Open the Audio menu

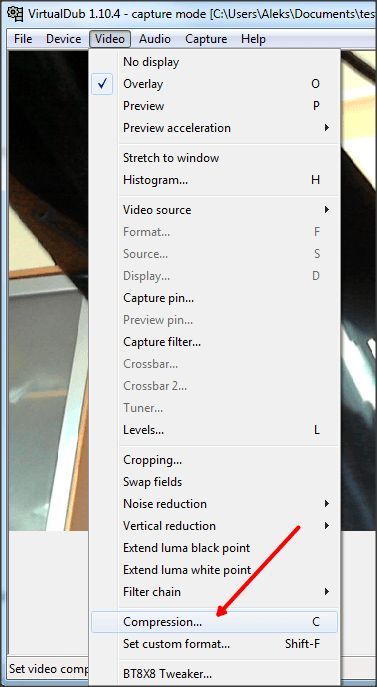pyautogui.click(x=155, y=39)
